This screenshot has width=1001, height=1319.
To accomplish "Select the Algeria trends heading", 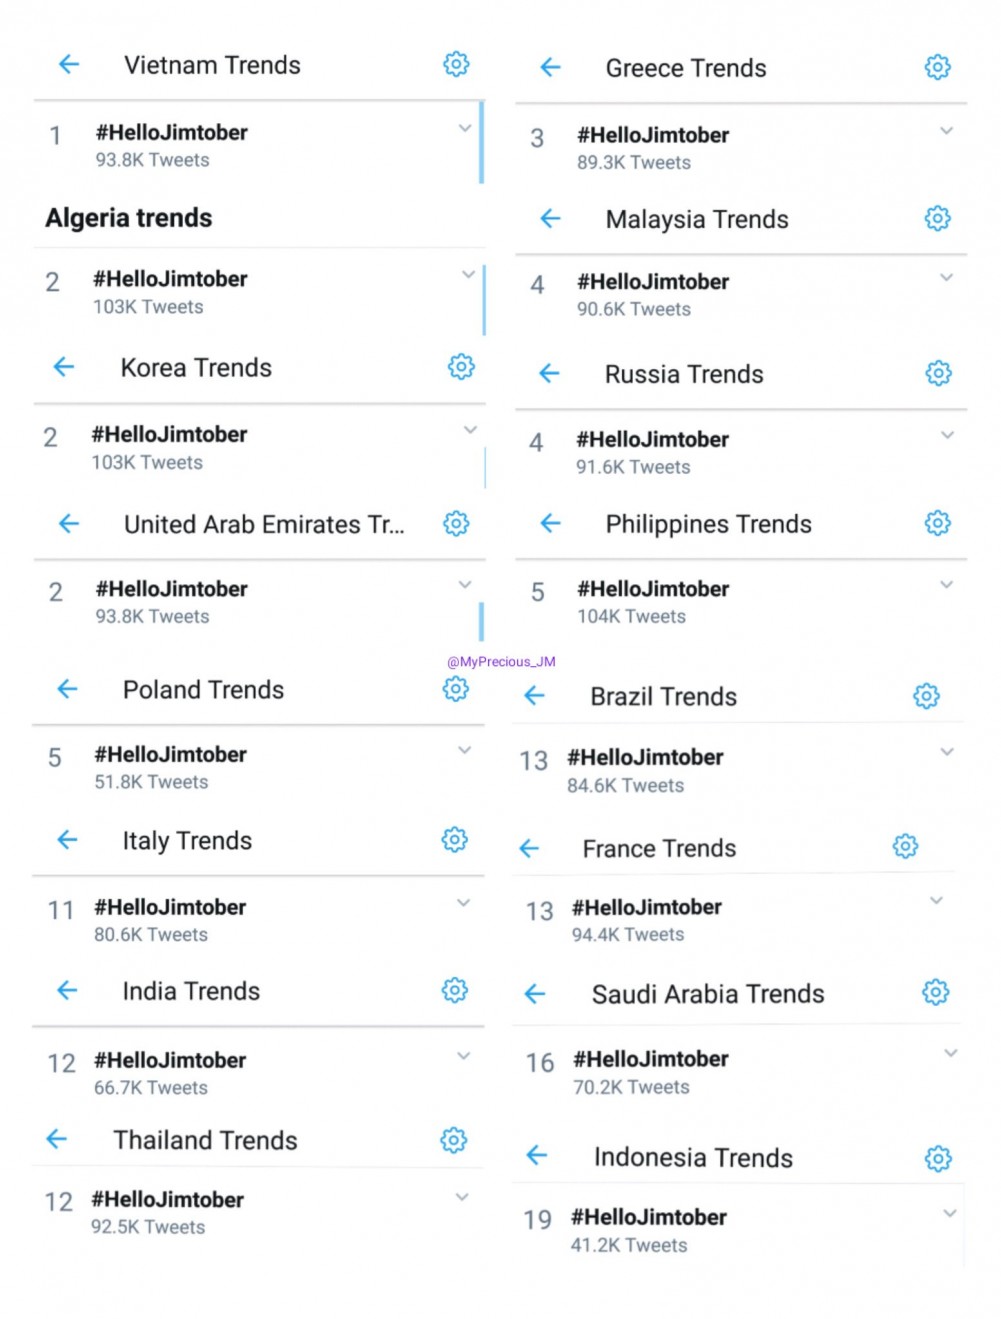I will coord(129,218).
